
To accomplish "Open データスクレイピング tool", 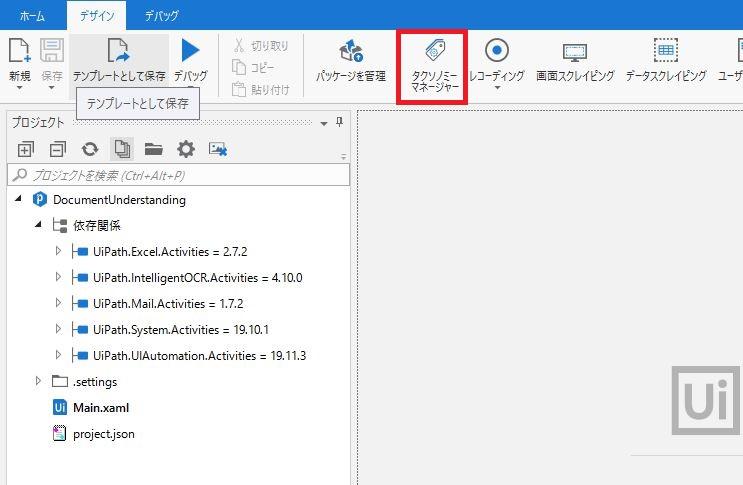I will 665,60.
